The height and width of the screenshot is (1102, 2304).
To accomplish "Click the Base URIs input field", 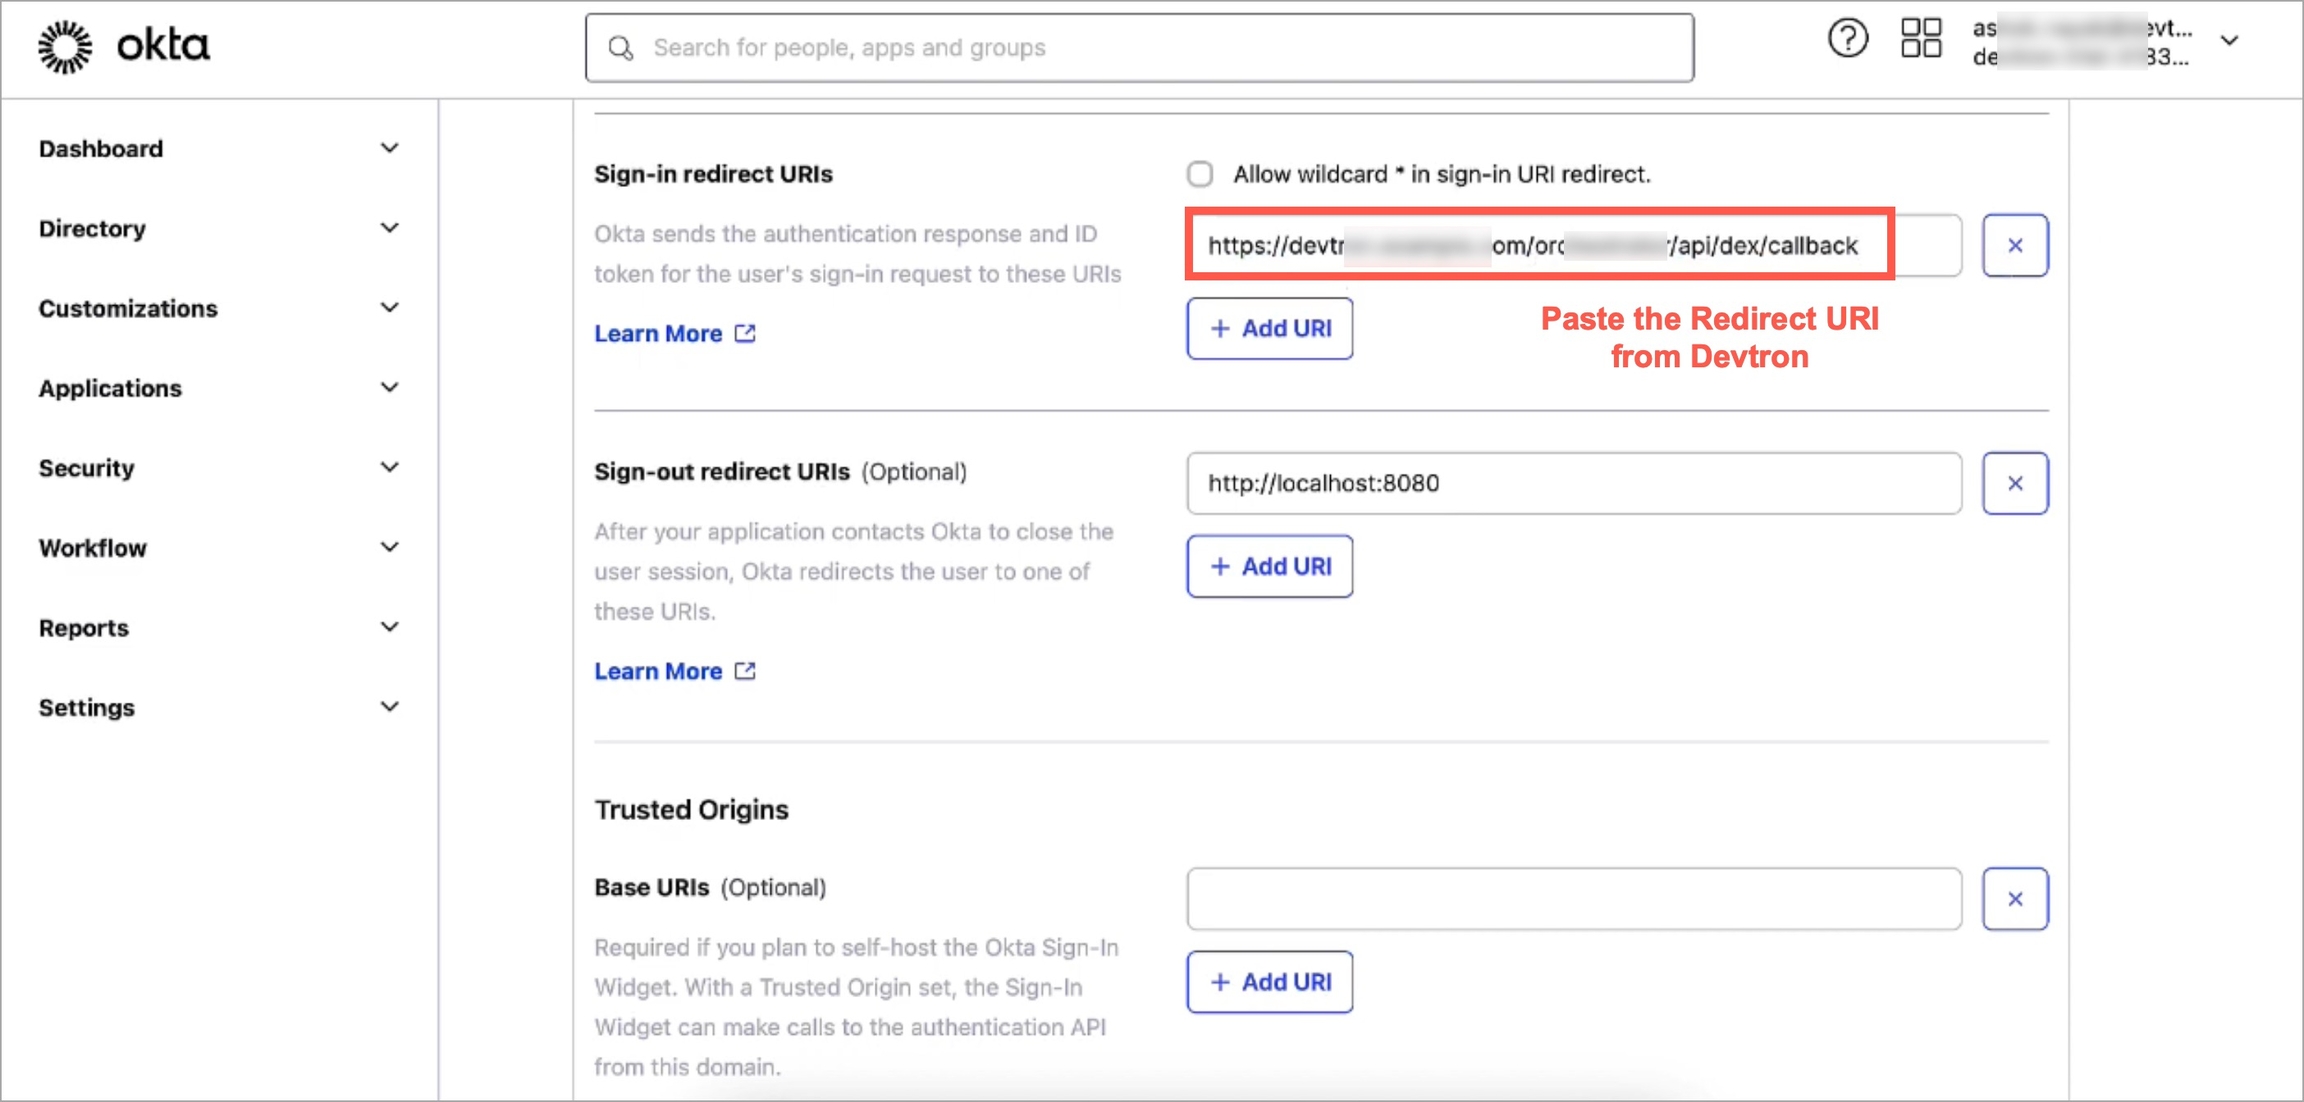I will [1573, 899].
